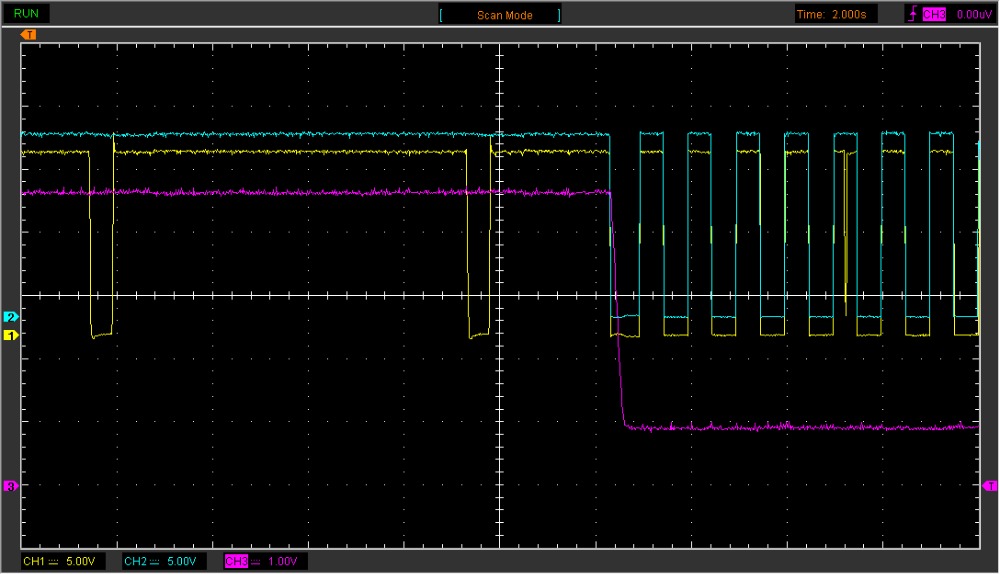
Task: Click the CH2 DC coupling icon
Action: click(x=156, y=562)
